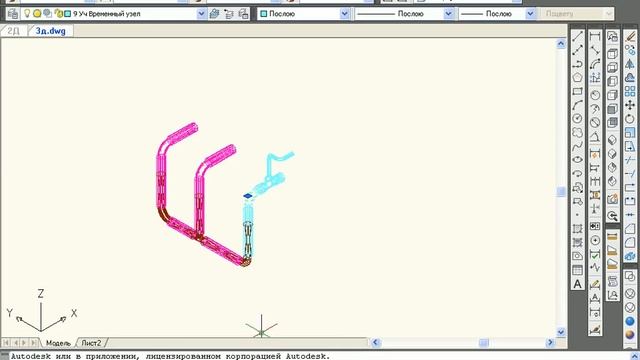The width and height of the screenshot is (640, 360).
Task: Toggle the layer on/off lightbulb
Action: (27, 13)
